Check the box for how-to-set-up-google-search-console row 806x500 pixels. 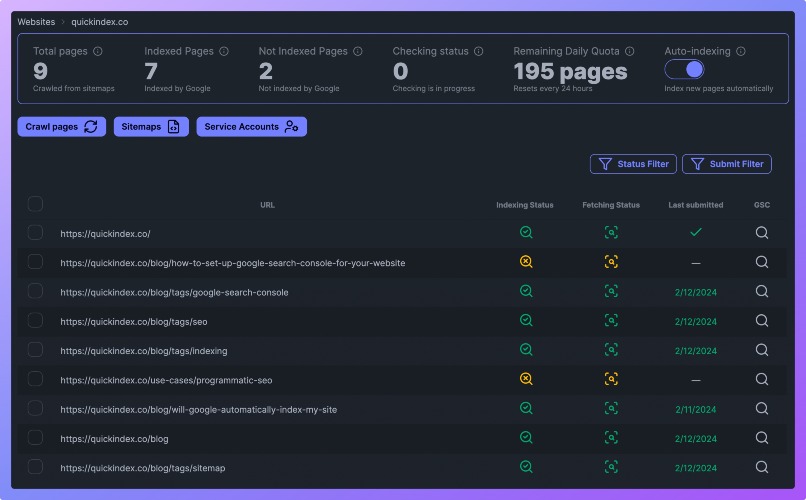(35, 262)
